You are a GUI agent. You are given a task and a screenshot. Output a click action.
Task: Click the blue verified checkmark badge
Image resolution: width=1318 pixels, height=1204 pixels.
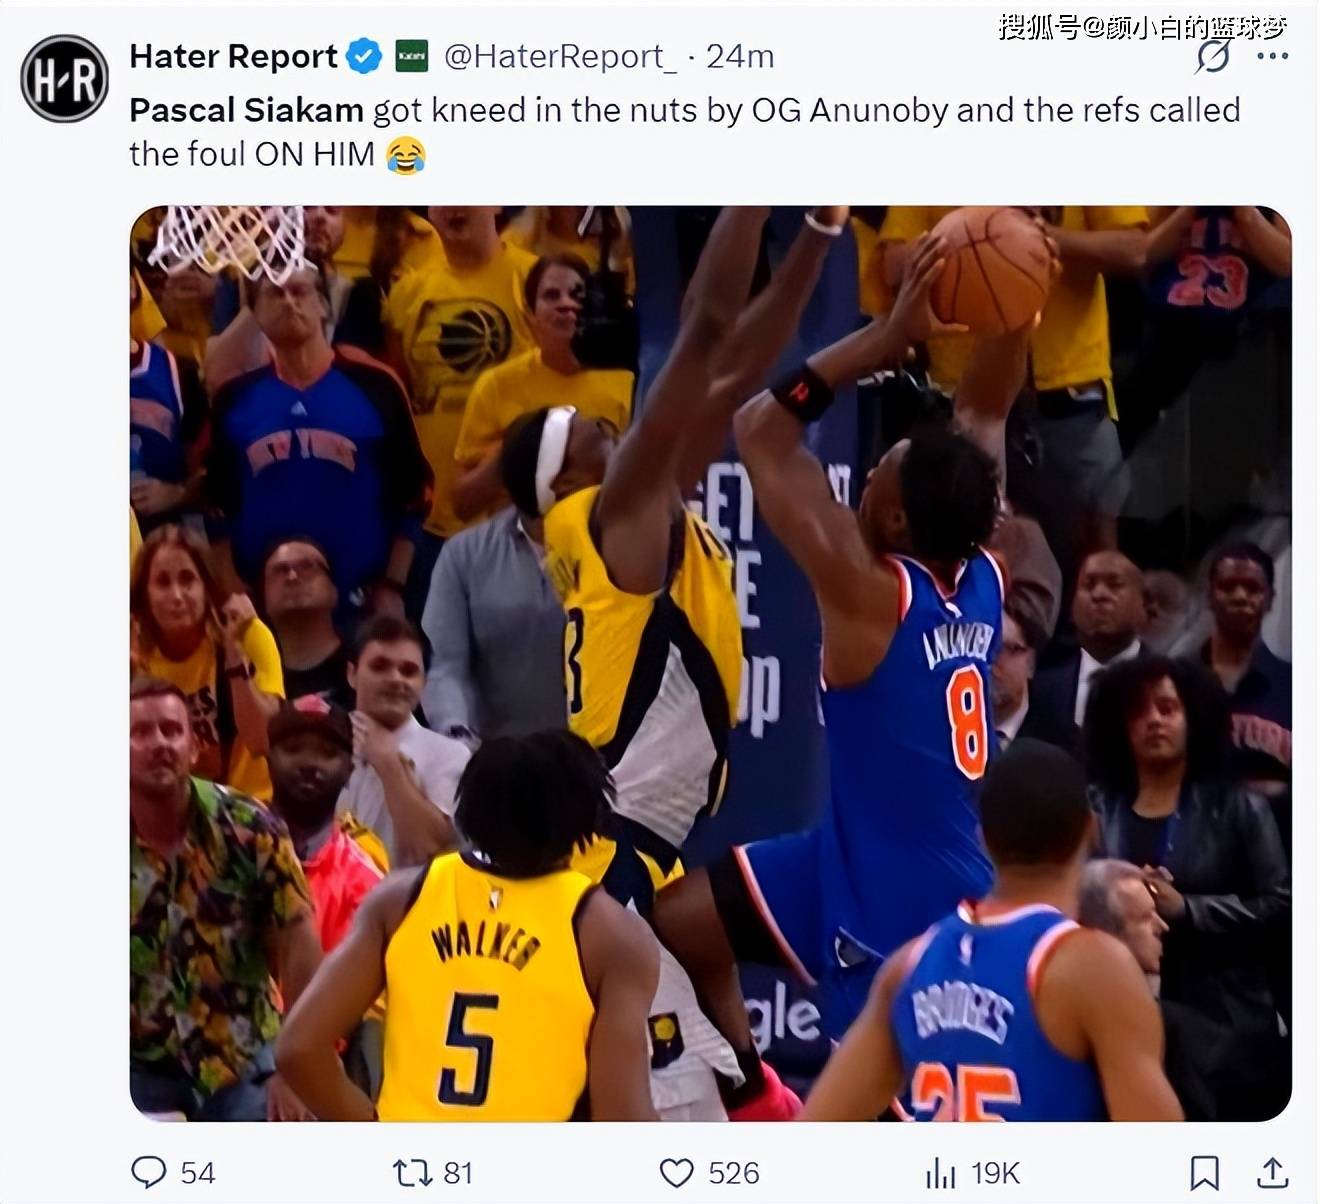point(364,56)
